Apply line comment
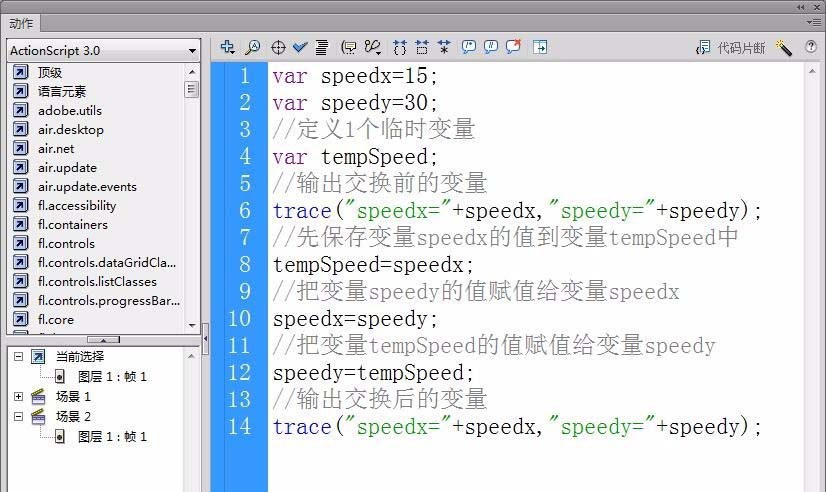Screen dimensions: 826x492 [x=490, y=47]
